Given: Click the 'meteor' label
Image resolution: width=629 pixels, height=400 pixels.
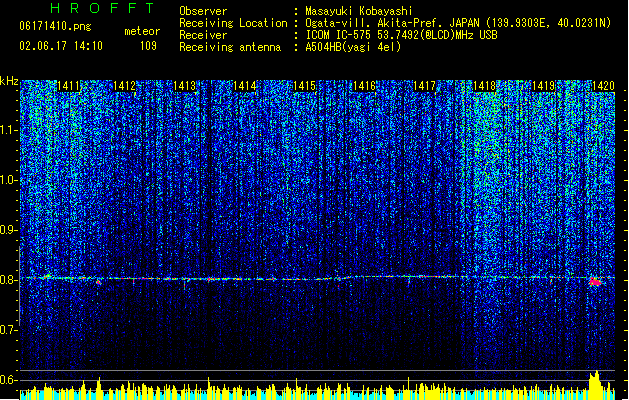Looking at the screenshot, I should click(x=142, y=31).
